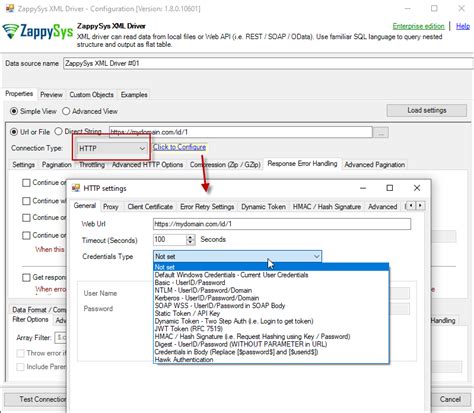
Task: Choose Basic - UserID/Password credentials
Action: coord(271,283)
